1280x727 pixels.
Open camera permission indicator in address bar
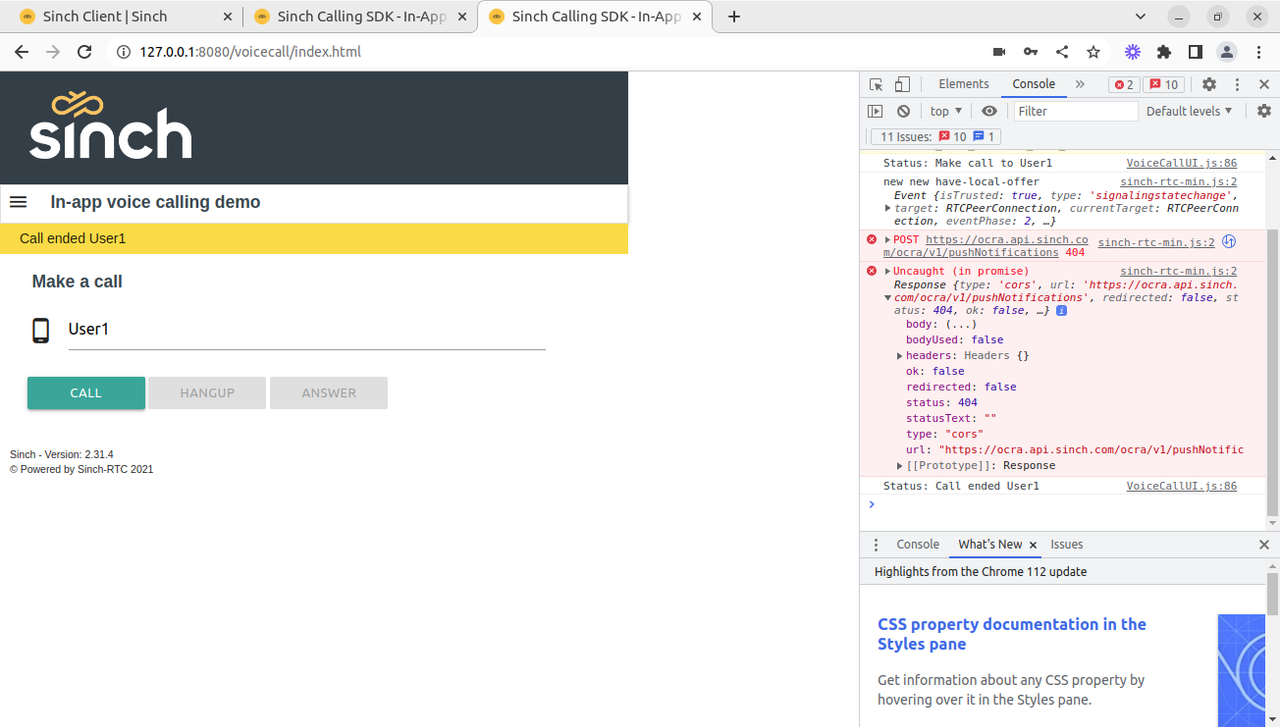998,52
